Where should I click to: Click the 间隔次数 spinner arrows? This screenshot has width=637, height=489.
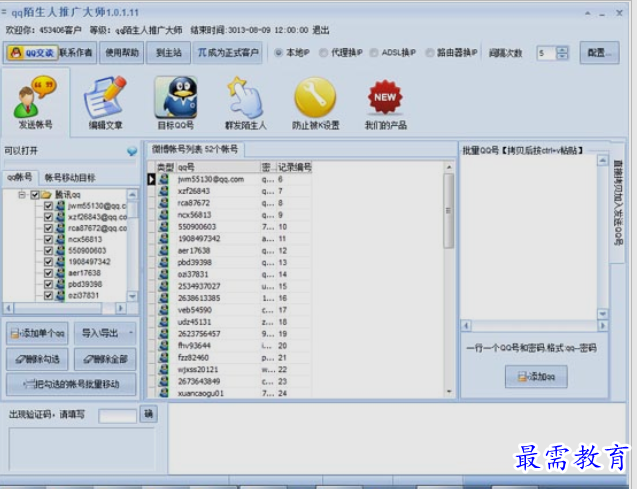[562, 53]
